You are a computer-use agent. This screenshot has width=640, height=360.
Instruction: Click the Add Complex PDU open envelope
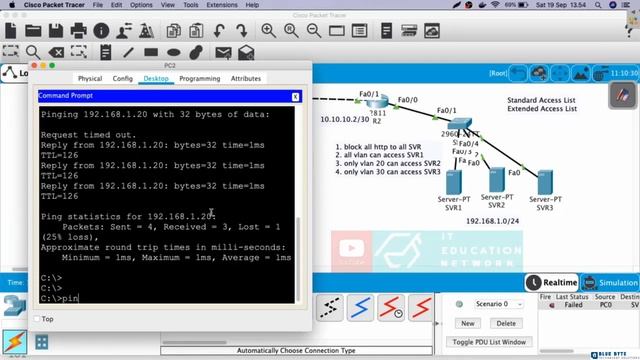[246, 52]
